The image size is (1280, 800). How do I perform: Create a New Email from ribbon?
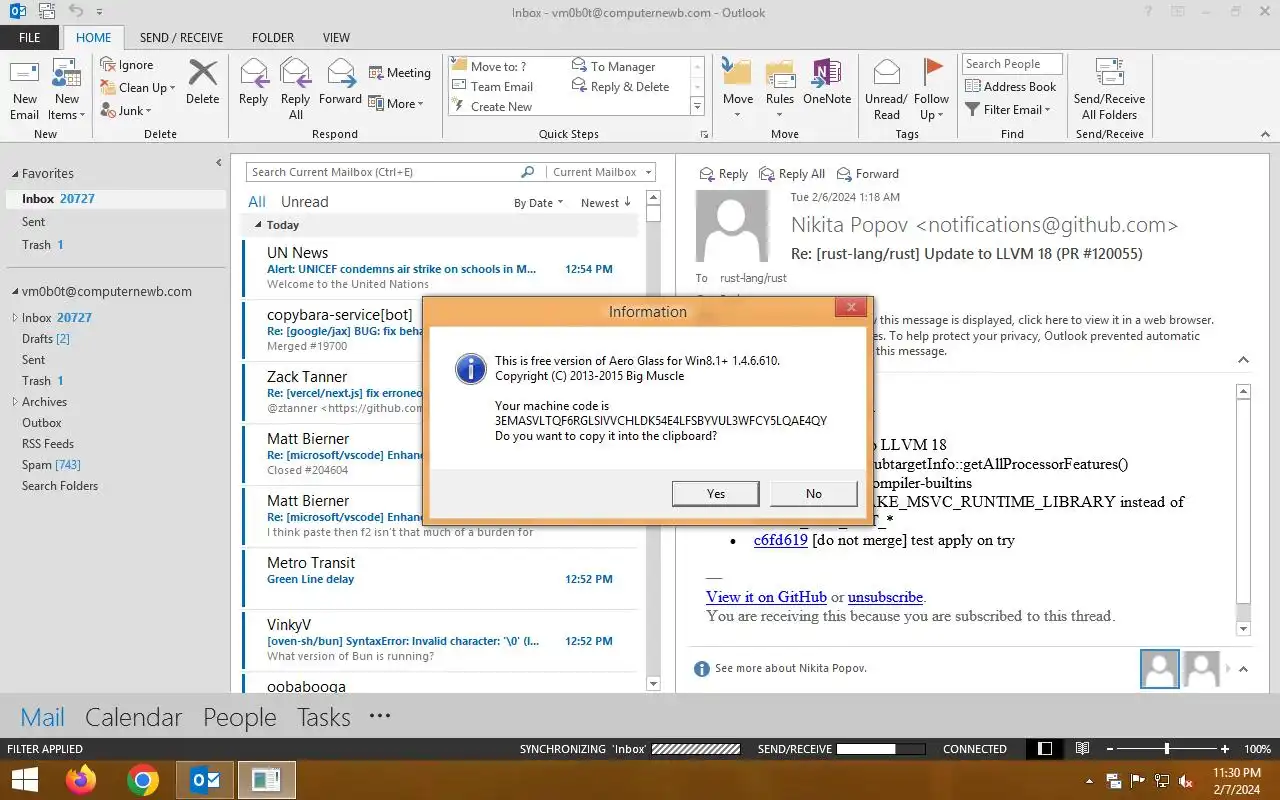(25, 89)
